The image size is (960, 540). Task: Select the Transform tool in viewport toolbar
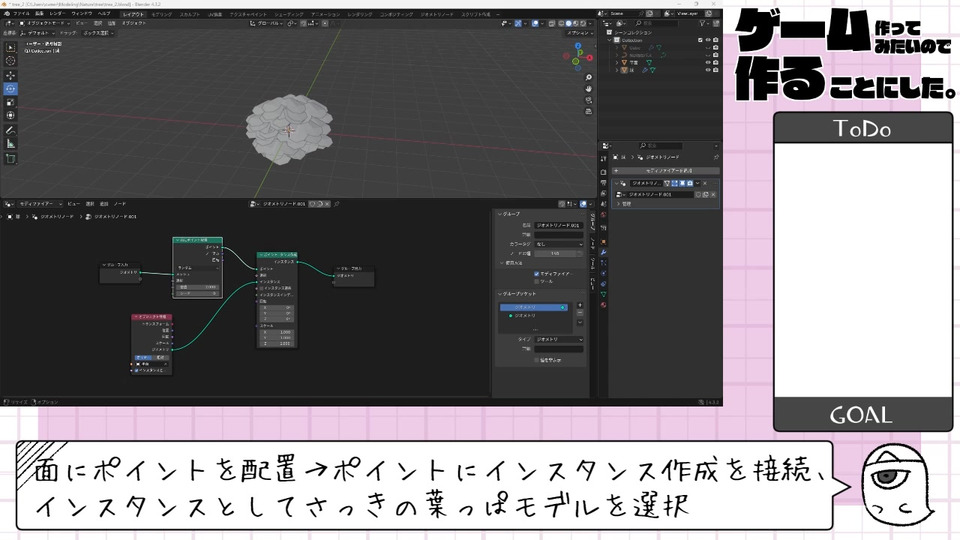tap(10, 115)
